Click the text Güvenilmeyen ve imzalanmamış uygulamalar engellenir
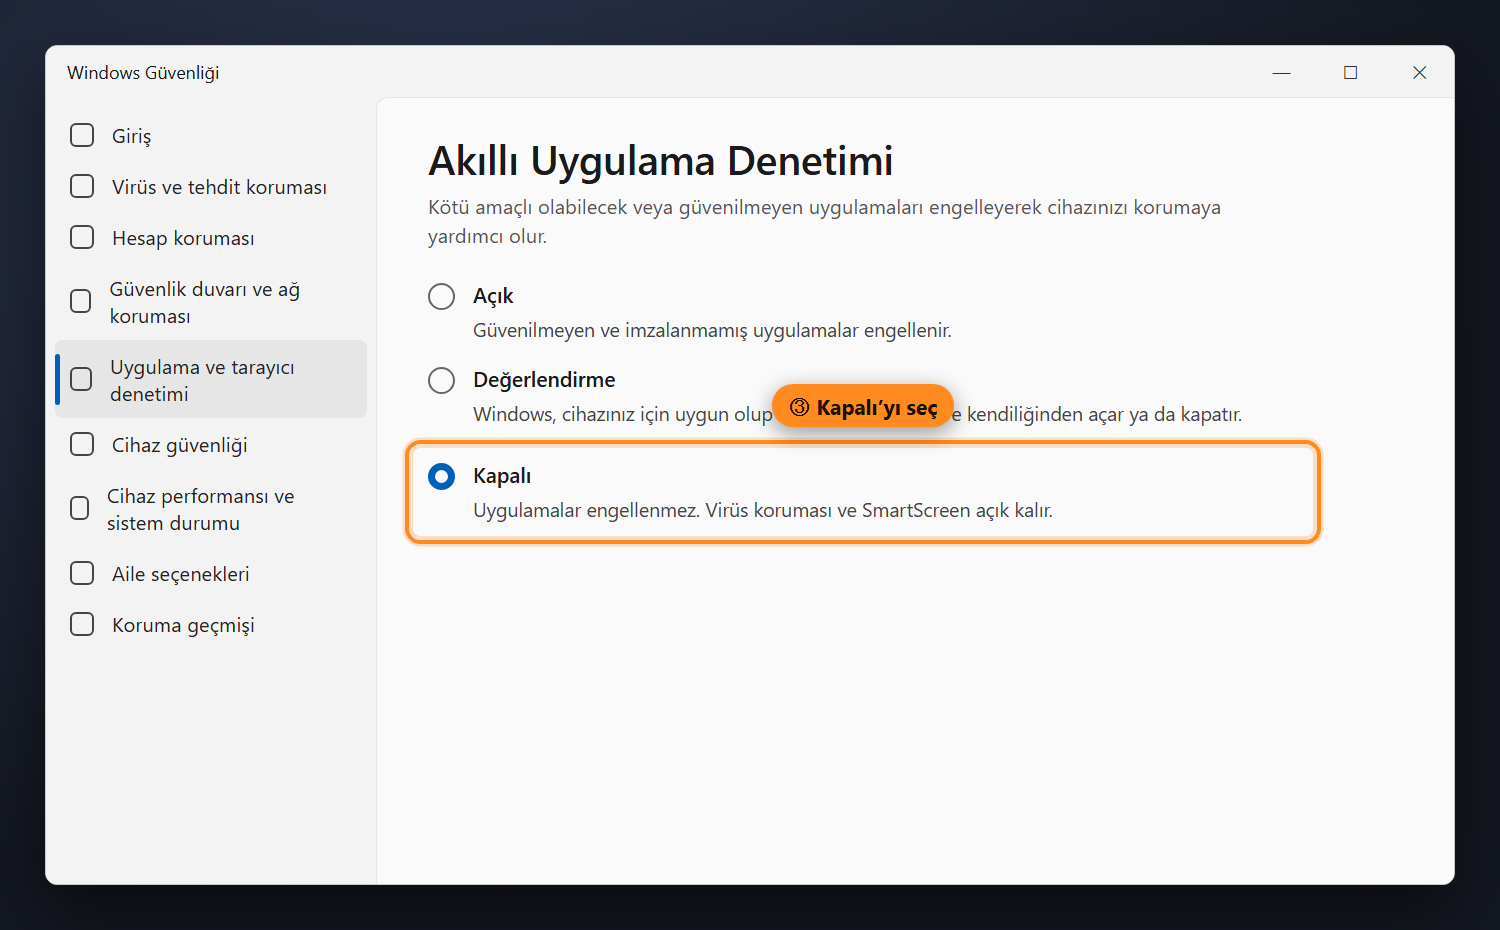This screenshot has width=1500, height=930. click(x=712, y=330)
